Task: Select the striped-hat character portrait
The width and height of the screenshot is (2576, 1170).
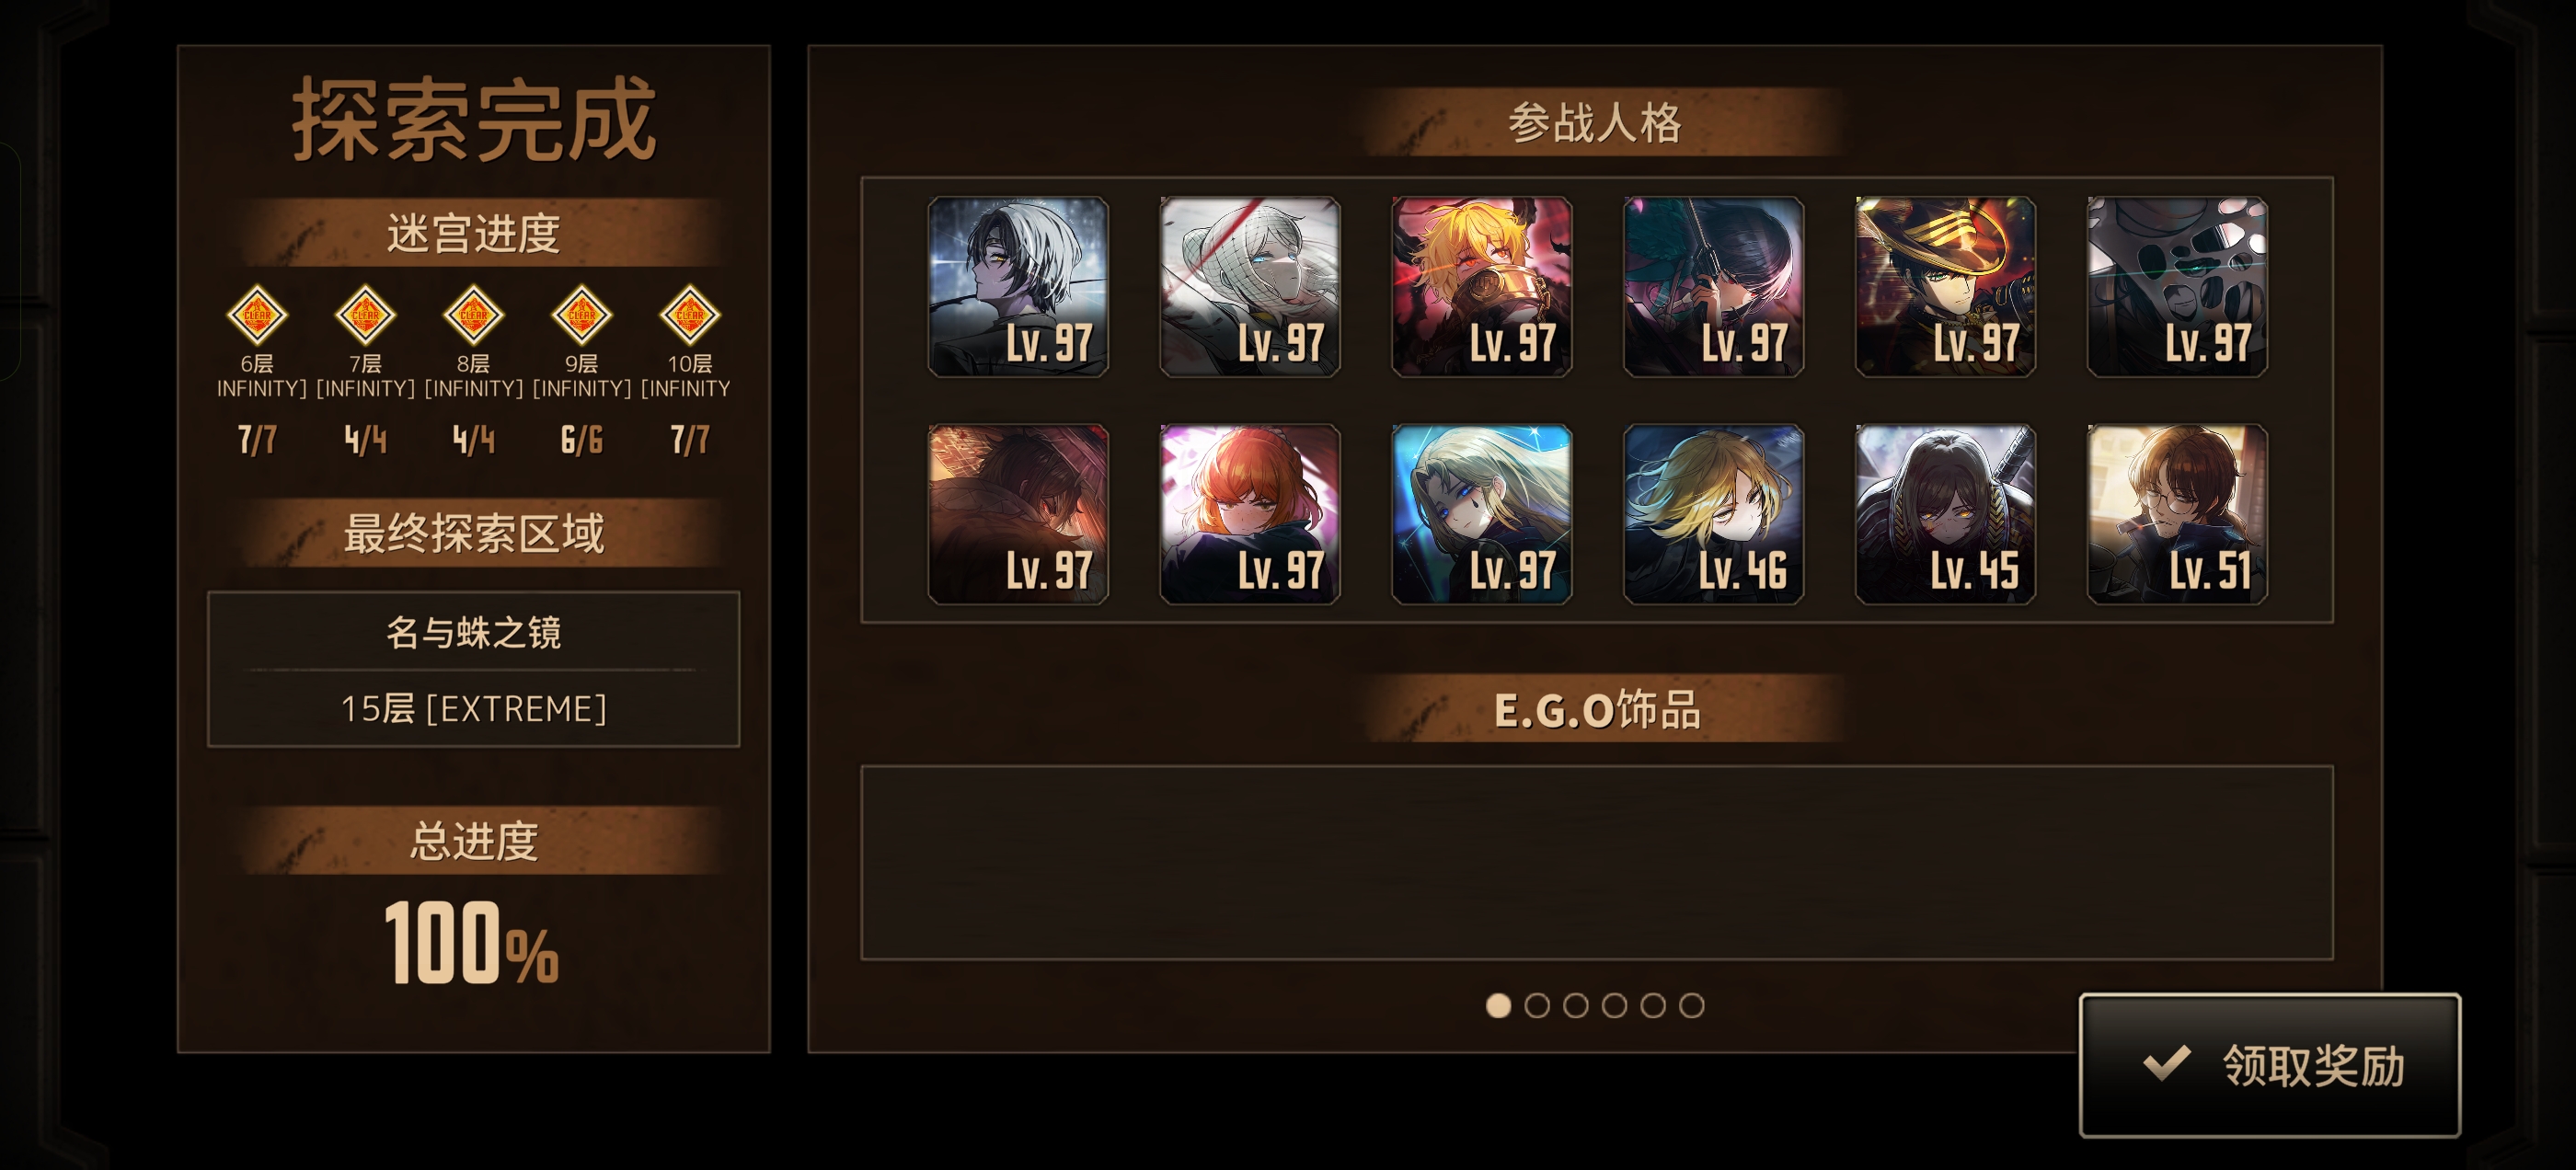Action: (x=1945, y=287)
